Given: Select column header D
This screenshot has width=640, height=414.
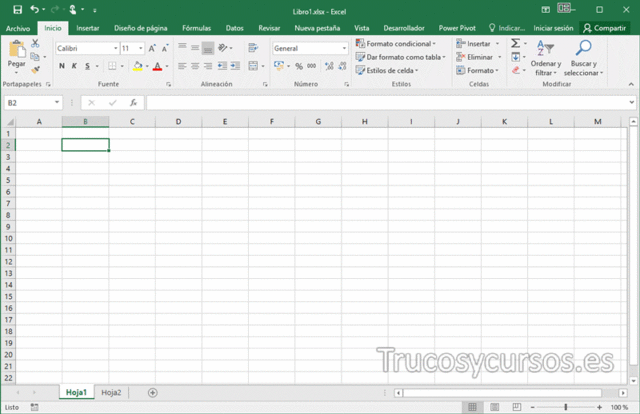Looking at the screenshot, I should tap(178, 122).
